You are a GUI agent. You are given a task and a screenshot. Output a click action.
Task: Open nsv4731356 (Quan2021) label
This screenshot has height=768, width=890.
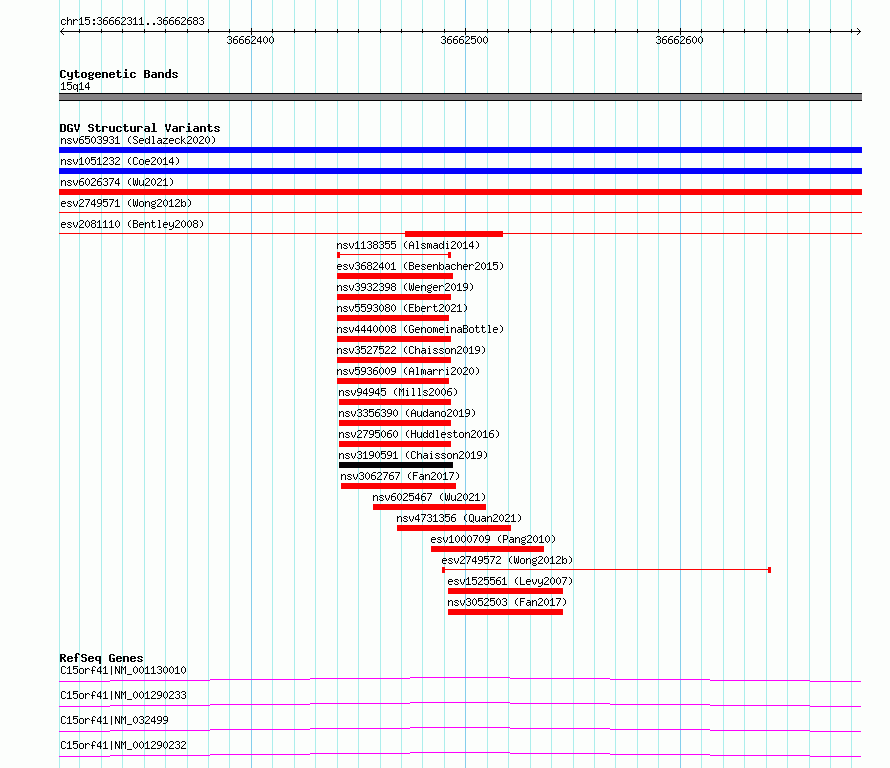click(459, 518)
